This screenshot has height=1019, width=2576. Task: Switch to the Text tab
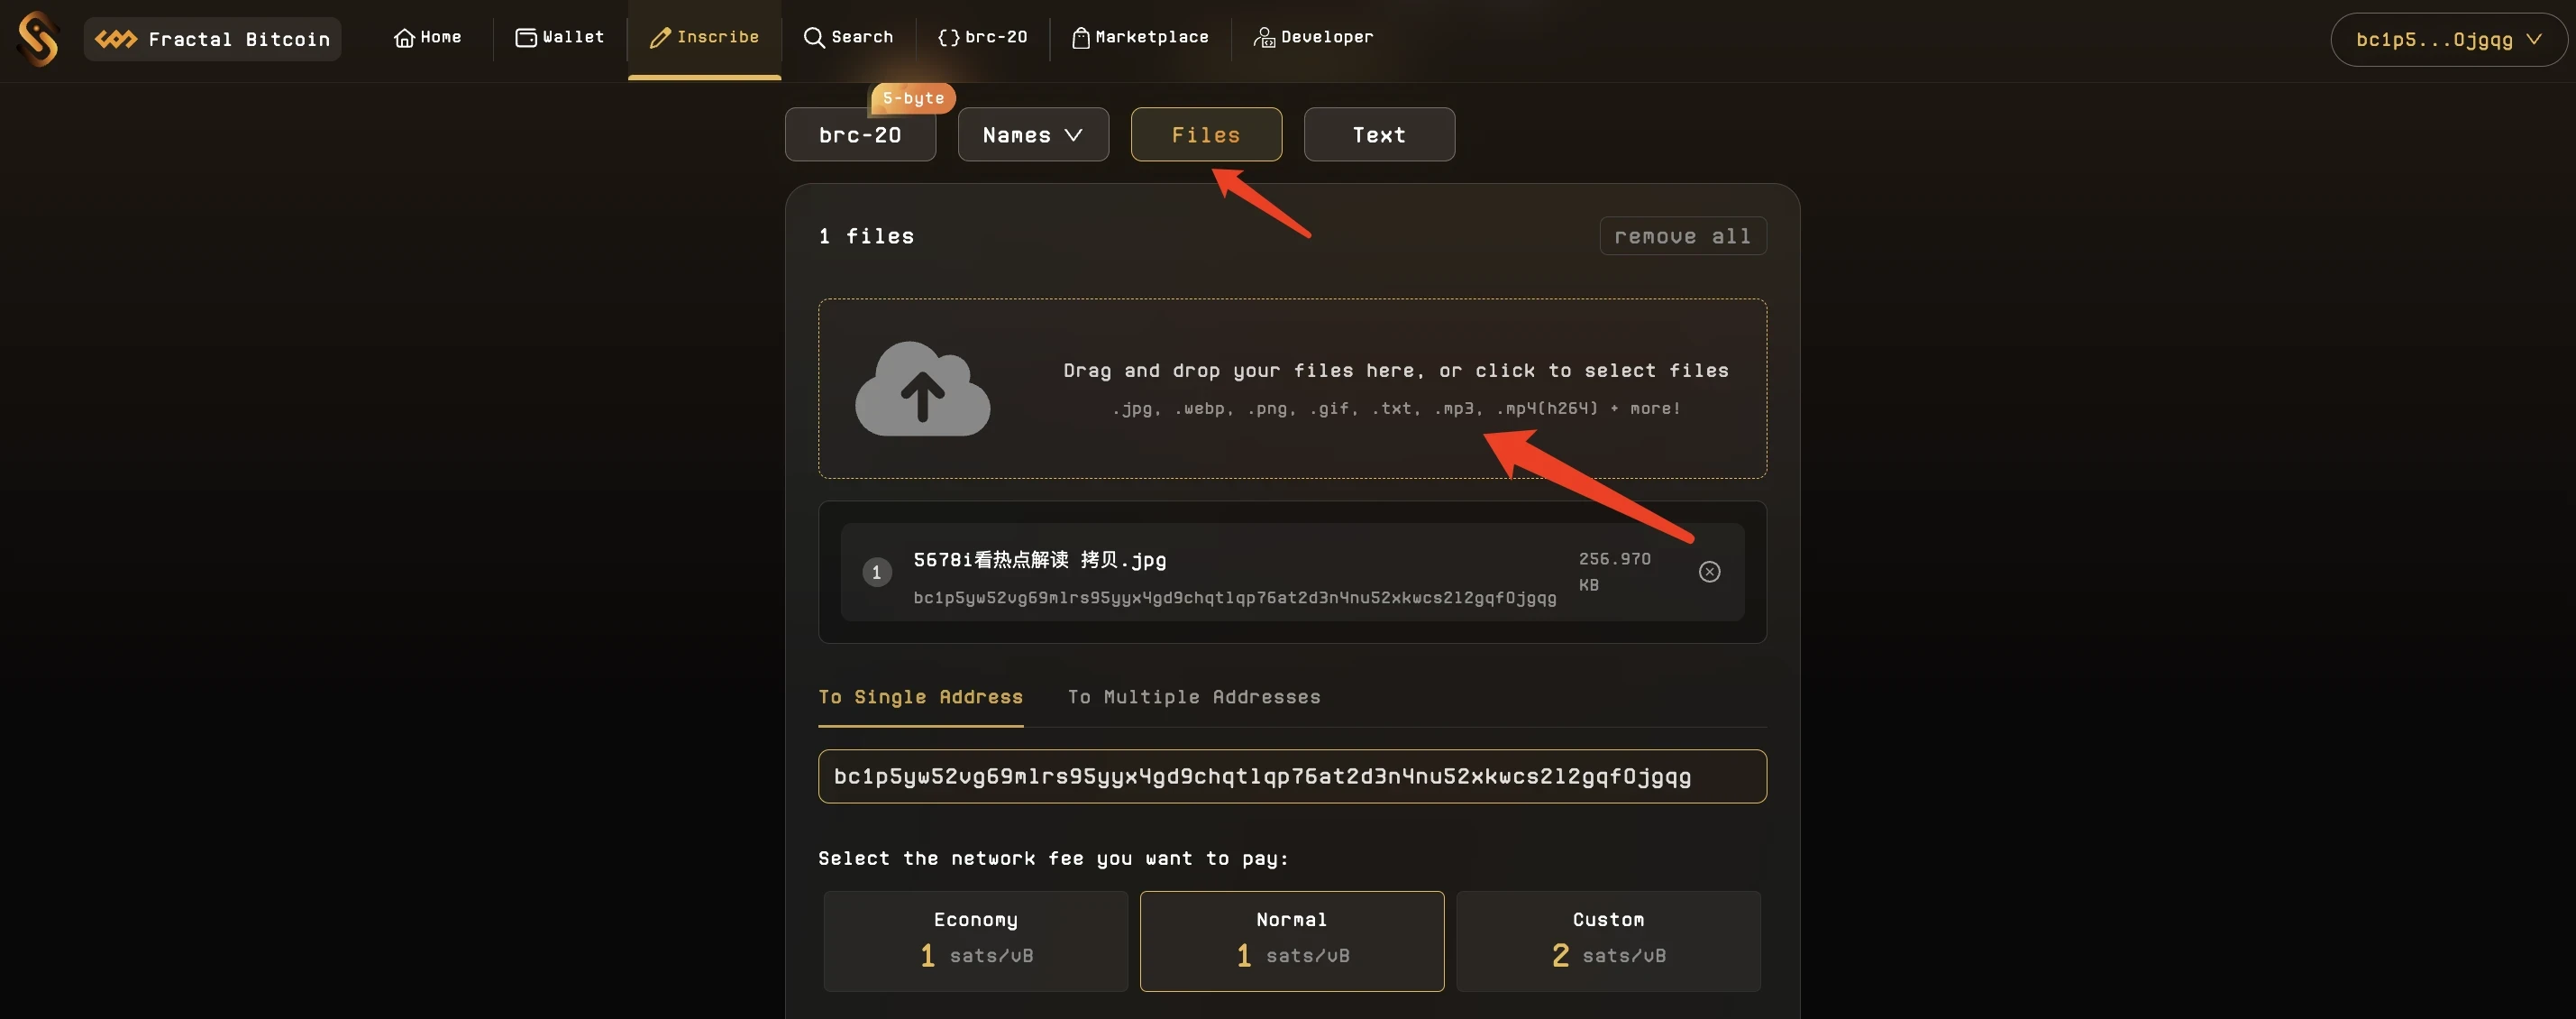(x=1378, y=133)
